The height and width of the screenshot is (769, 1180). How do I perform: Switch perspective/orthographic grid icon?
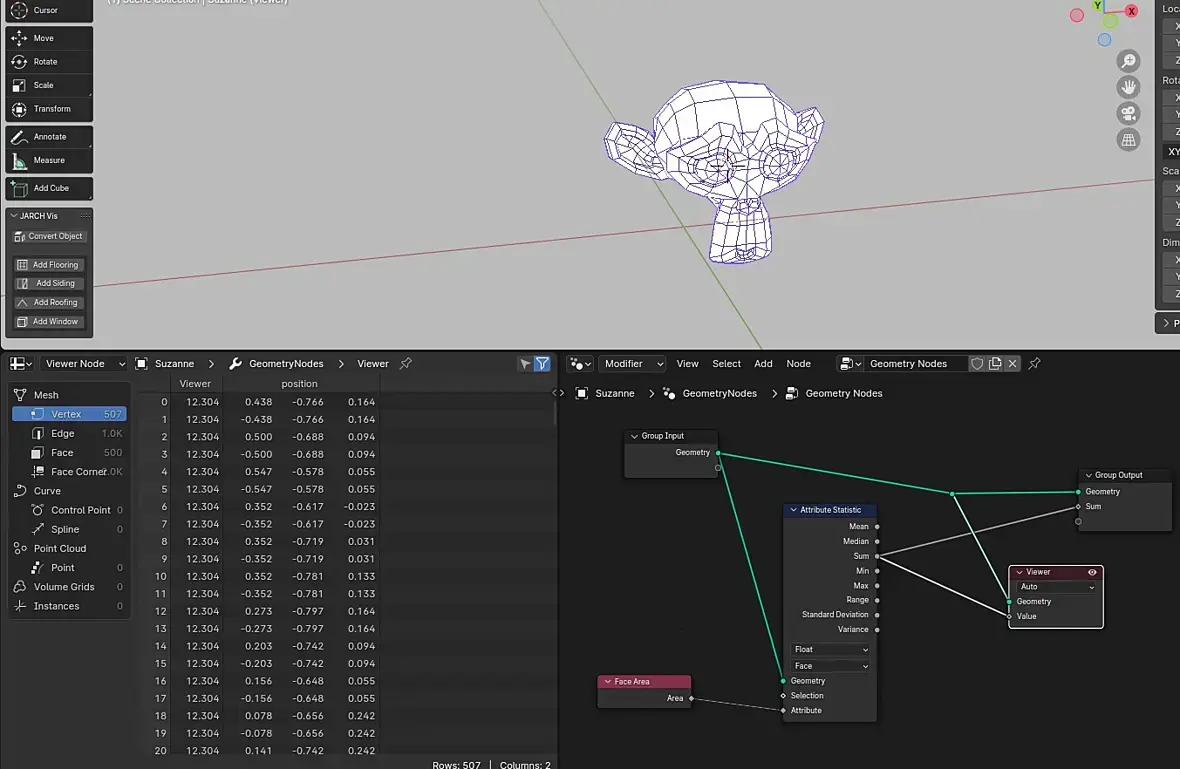pyautogui.click(x=1128, y=140)
